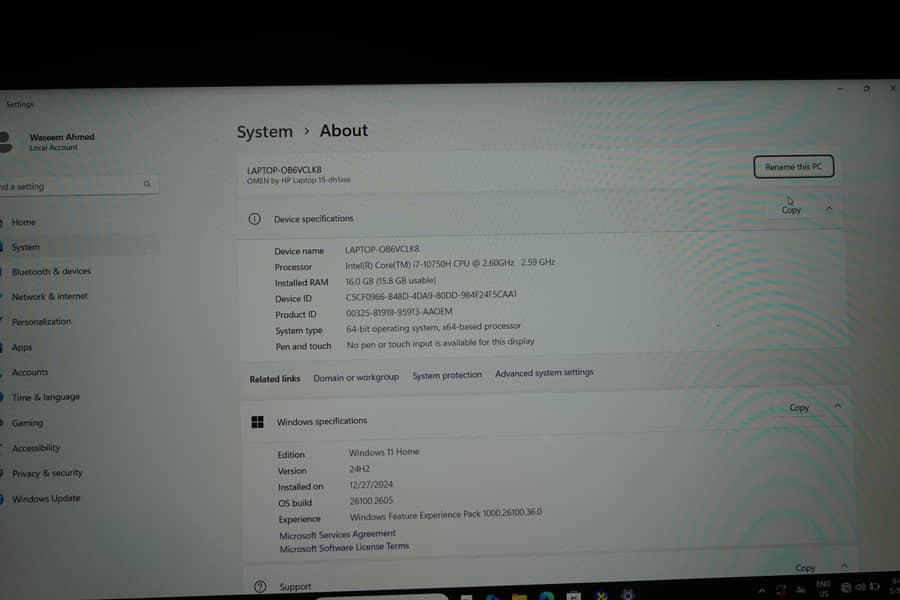This screenshot has width=900, height=600.
Task: Open Bluetooth & devices settings
Action: click(x=51, y=271)
